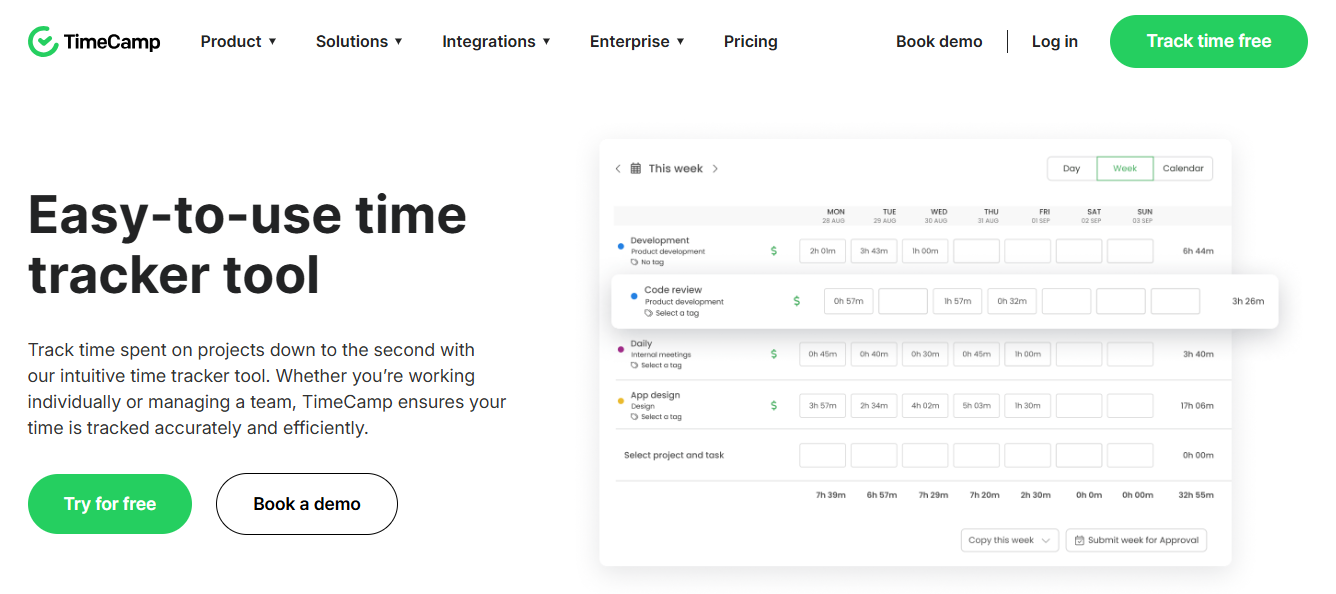
Task: Click the Development task name
Action: [660, 240]
